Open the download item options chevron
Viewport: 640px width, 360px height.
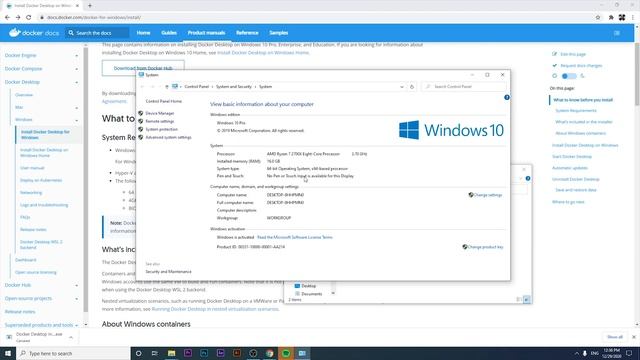[x=71, y=337]
